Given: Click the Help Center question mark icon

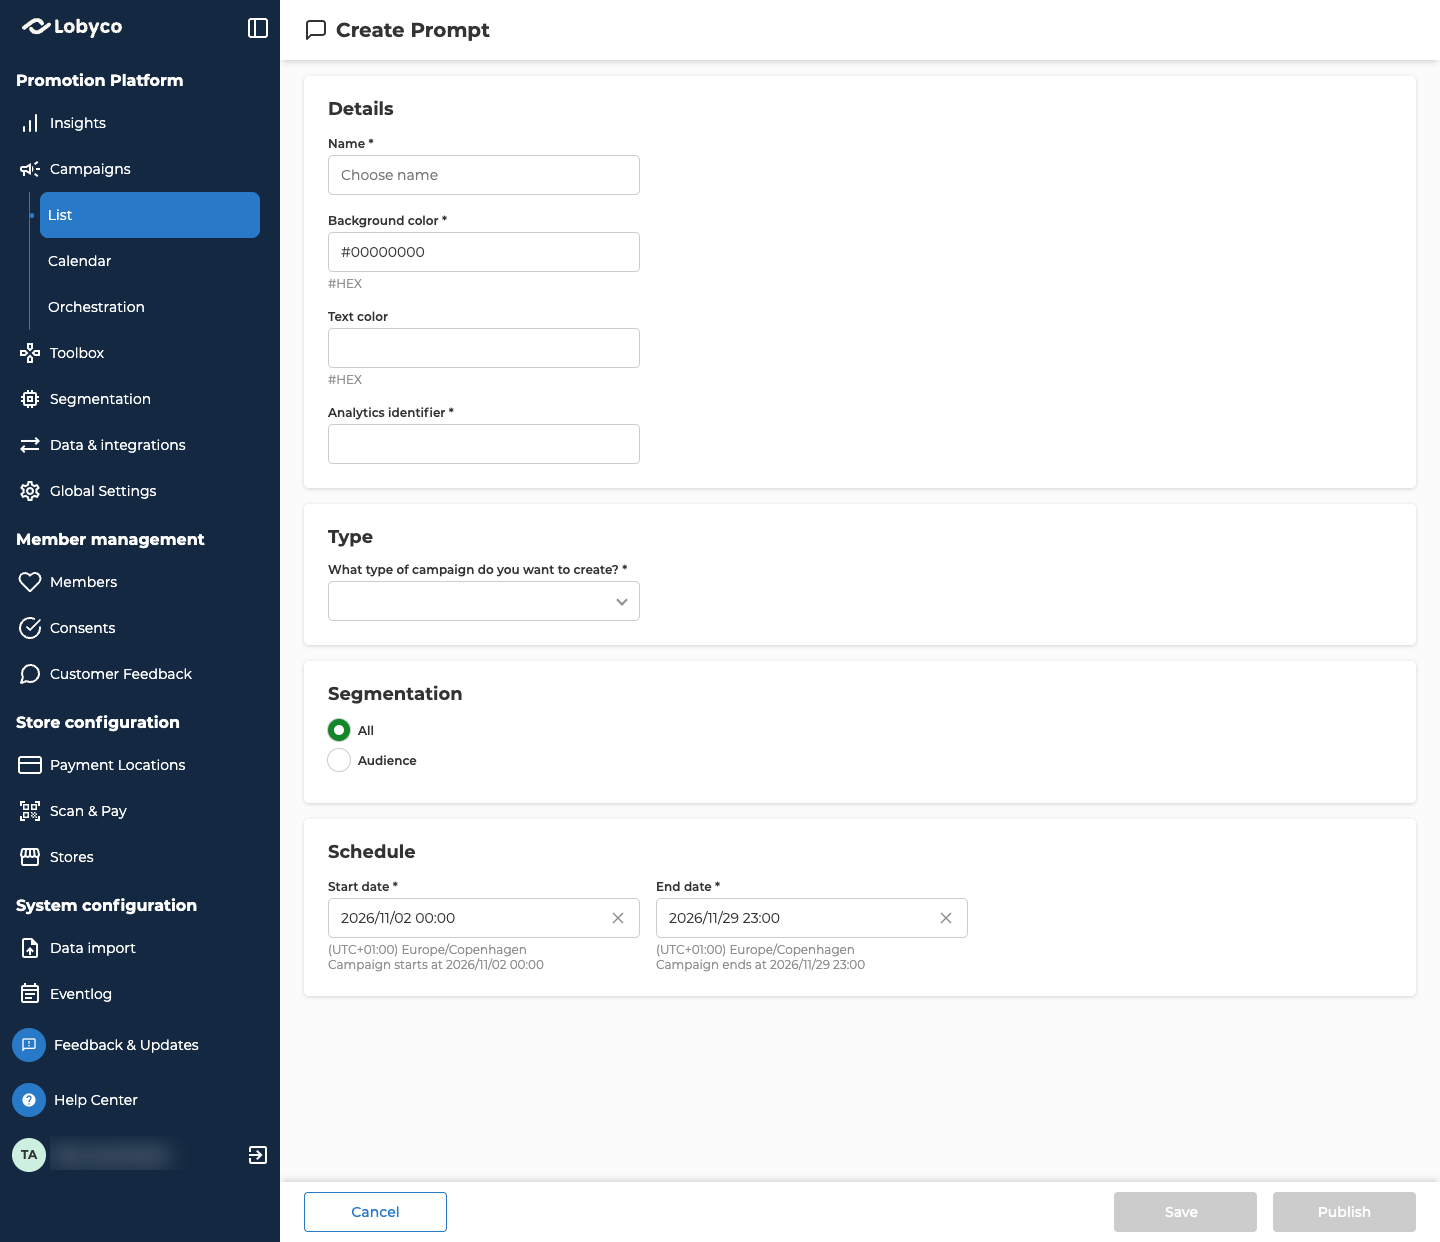Looking at the screenshot, I should coord(29,1100).
